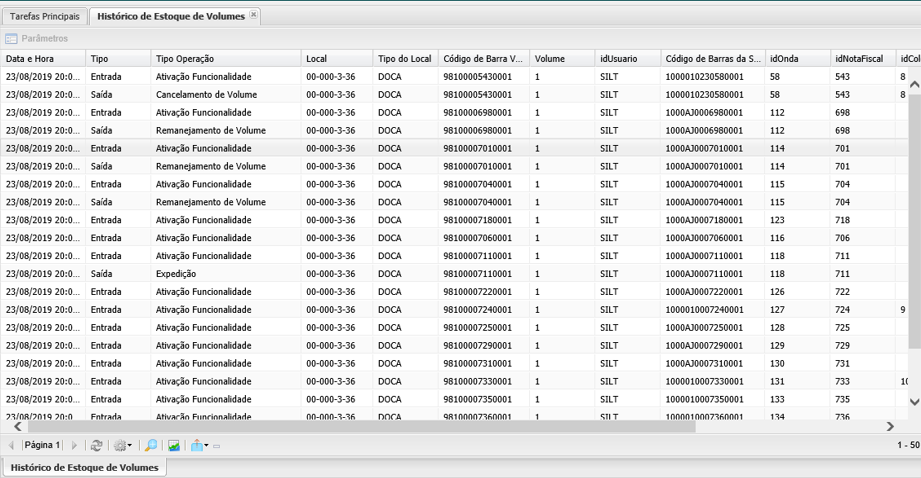This screenshot has height=478, width=921.
Task: Go to the next page arrow
Action: point(74,446)
